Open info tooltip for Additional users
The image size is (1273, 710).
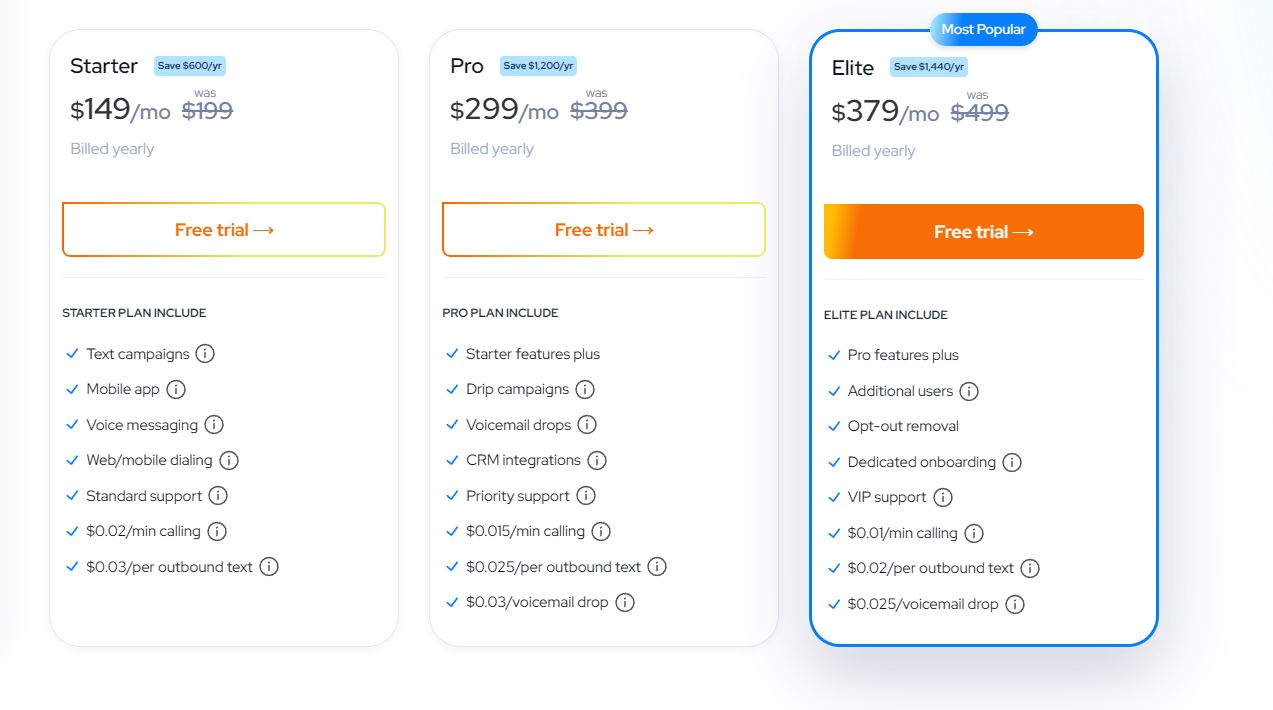click(969, 391)
